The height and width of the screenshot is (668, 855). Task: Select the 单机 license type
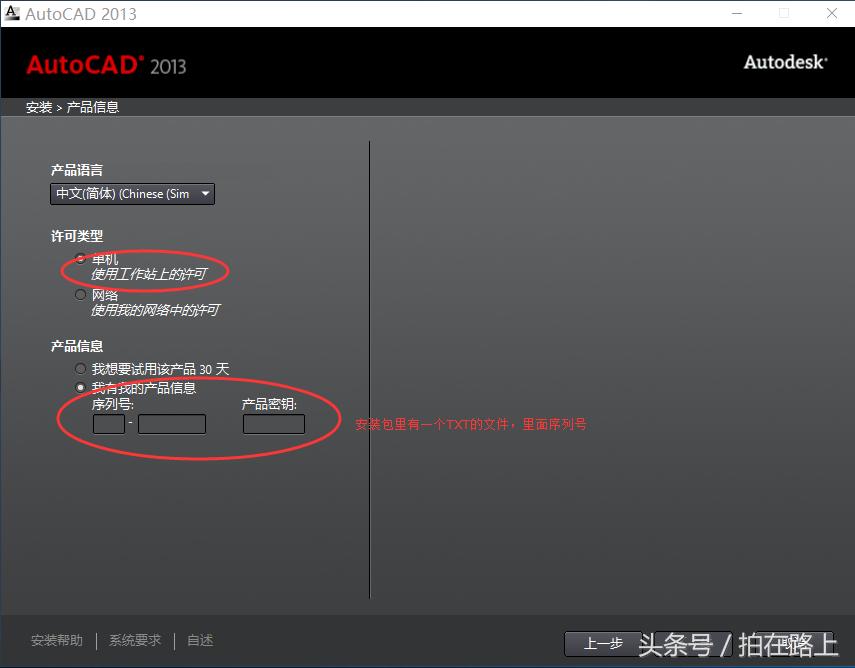[80, 258]
